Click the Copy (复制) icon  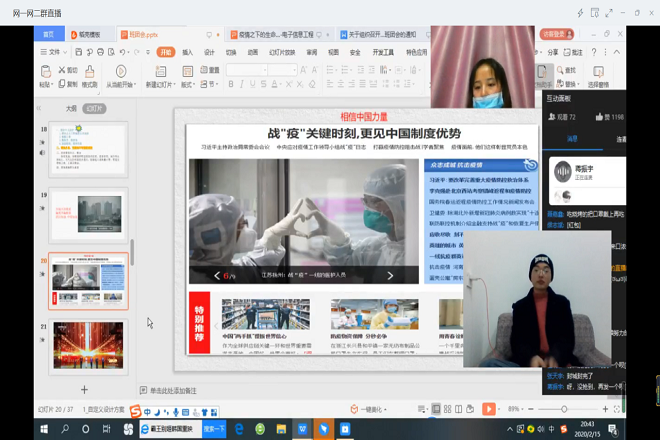coord(62,84)
